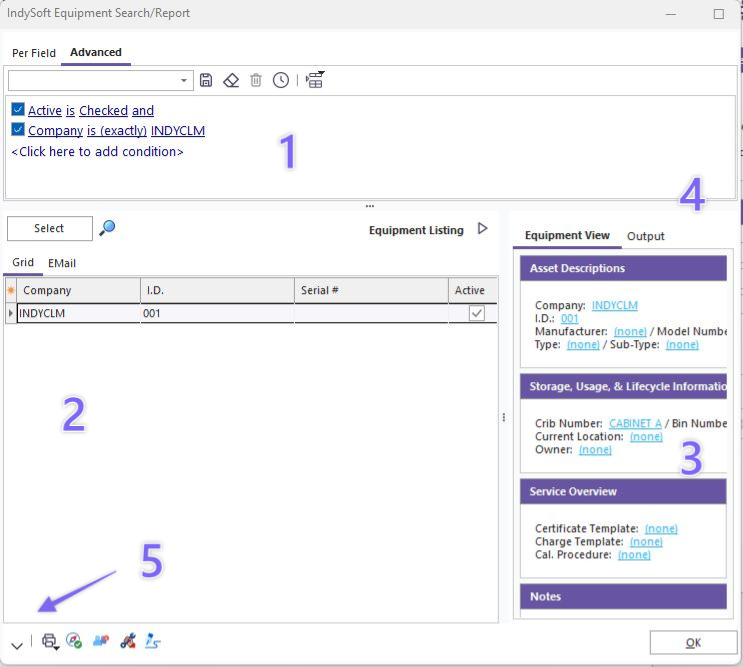Click the printer icon in bottom toolbar

(49, 642)
